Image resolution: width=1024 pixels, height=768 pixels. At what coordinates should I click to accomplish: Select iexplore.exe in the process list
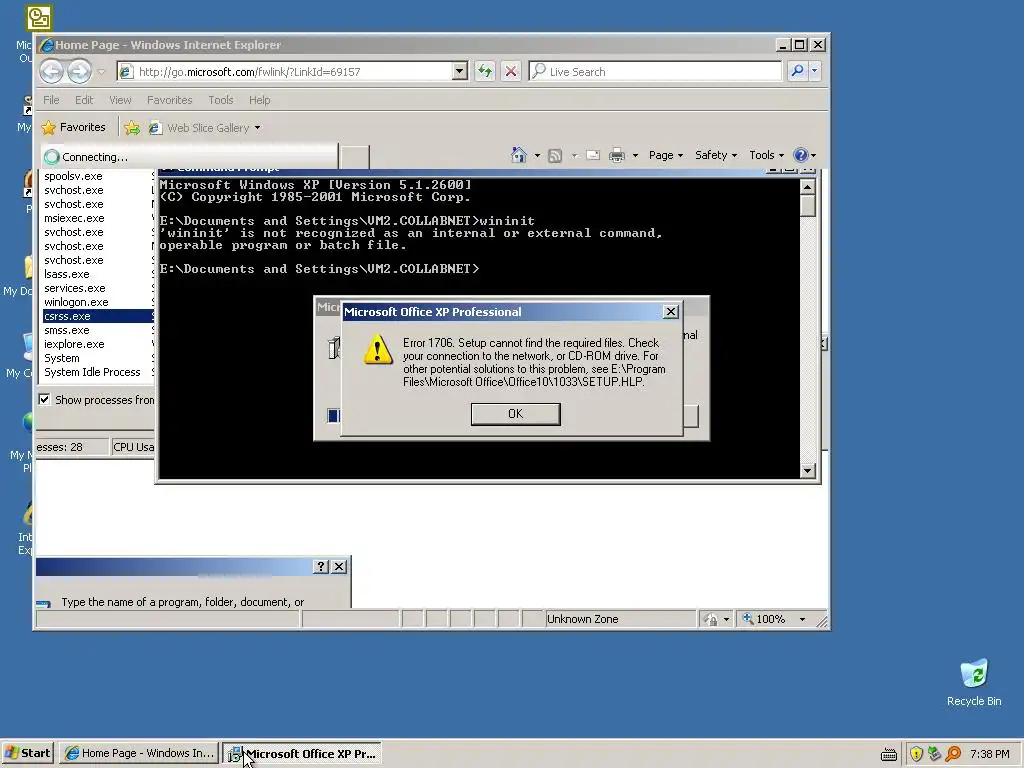(98, 344)
